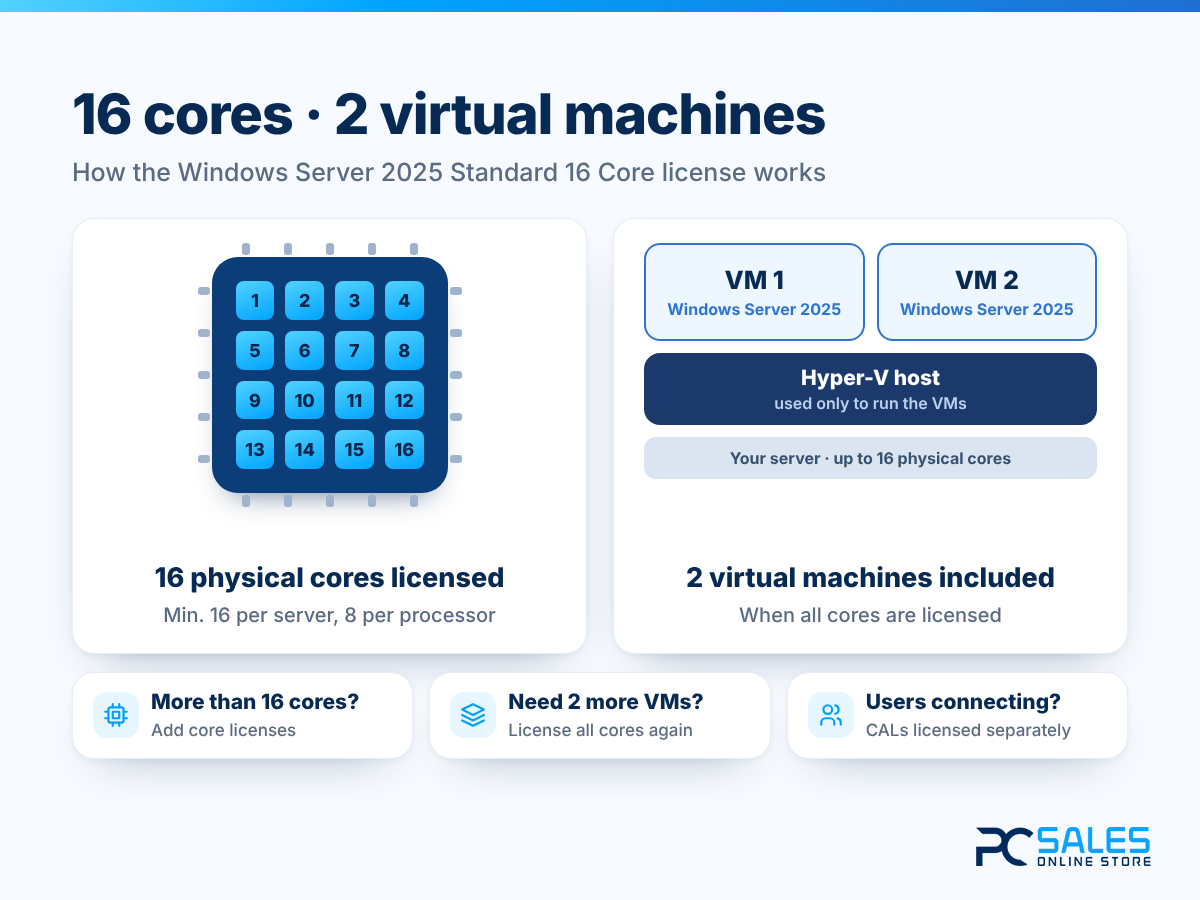Click the 'Need 2 more VMs?' title
Screen dimensions: 1200x900
pyautogui.click(x=606, y=702)
